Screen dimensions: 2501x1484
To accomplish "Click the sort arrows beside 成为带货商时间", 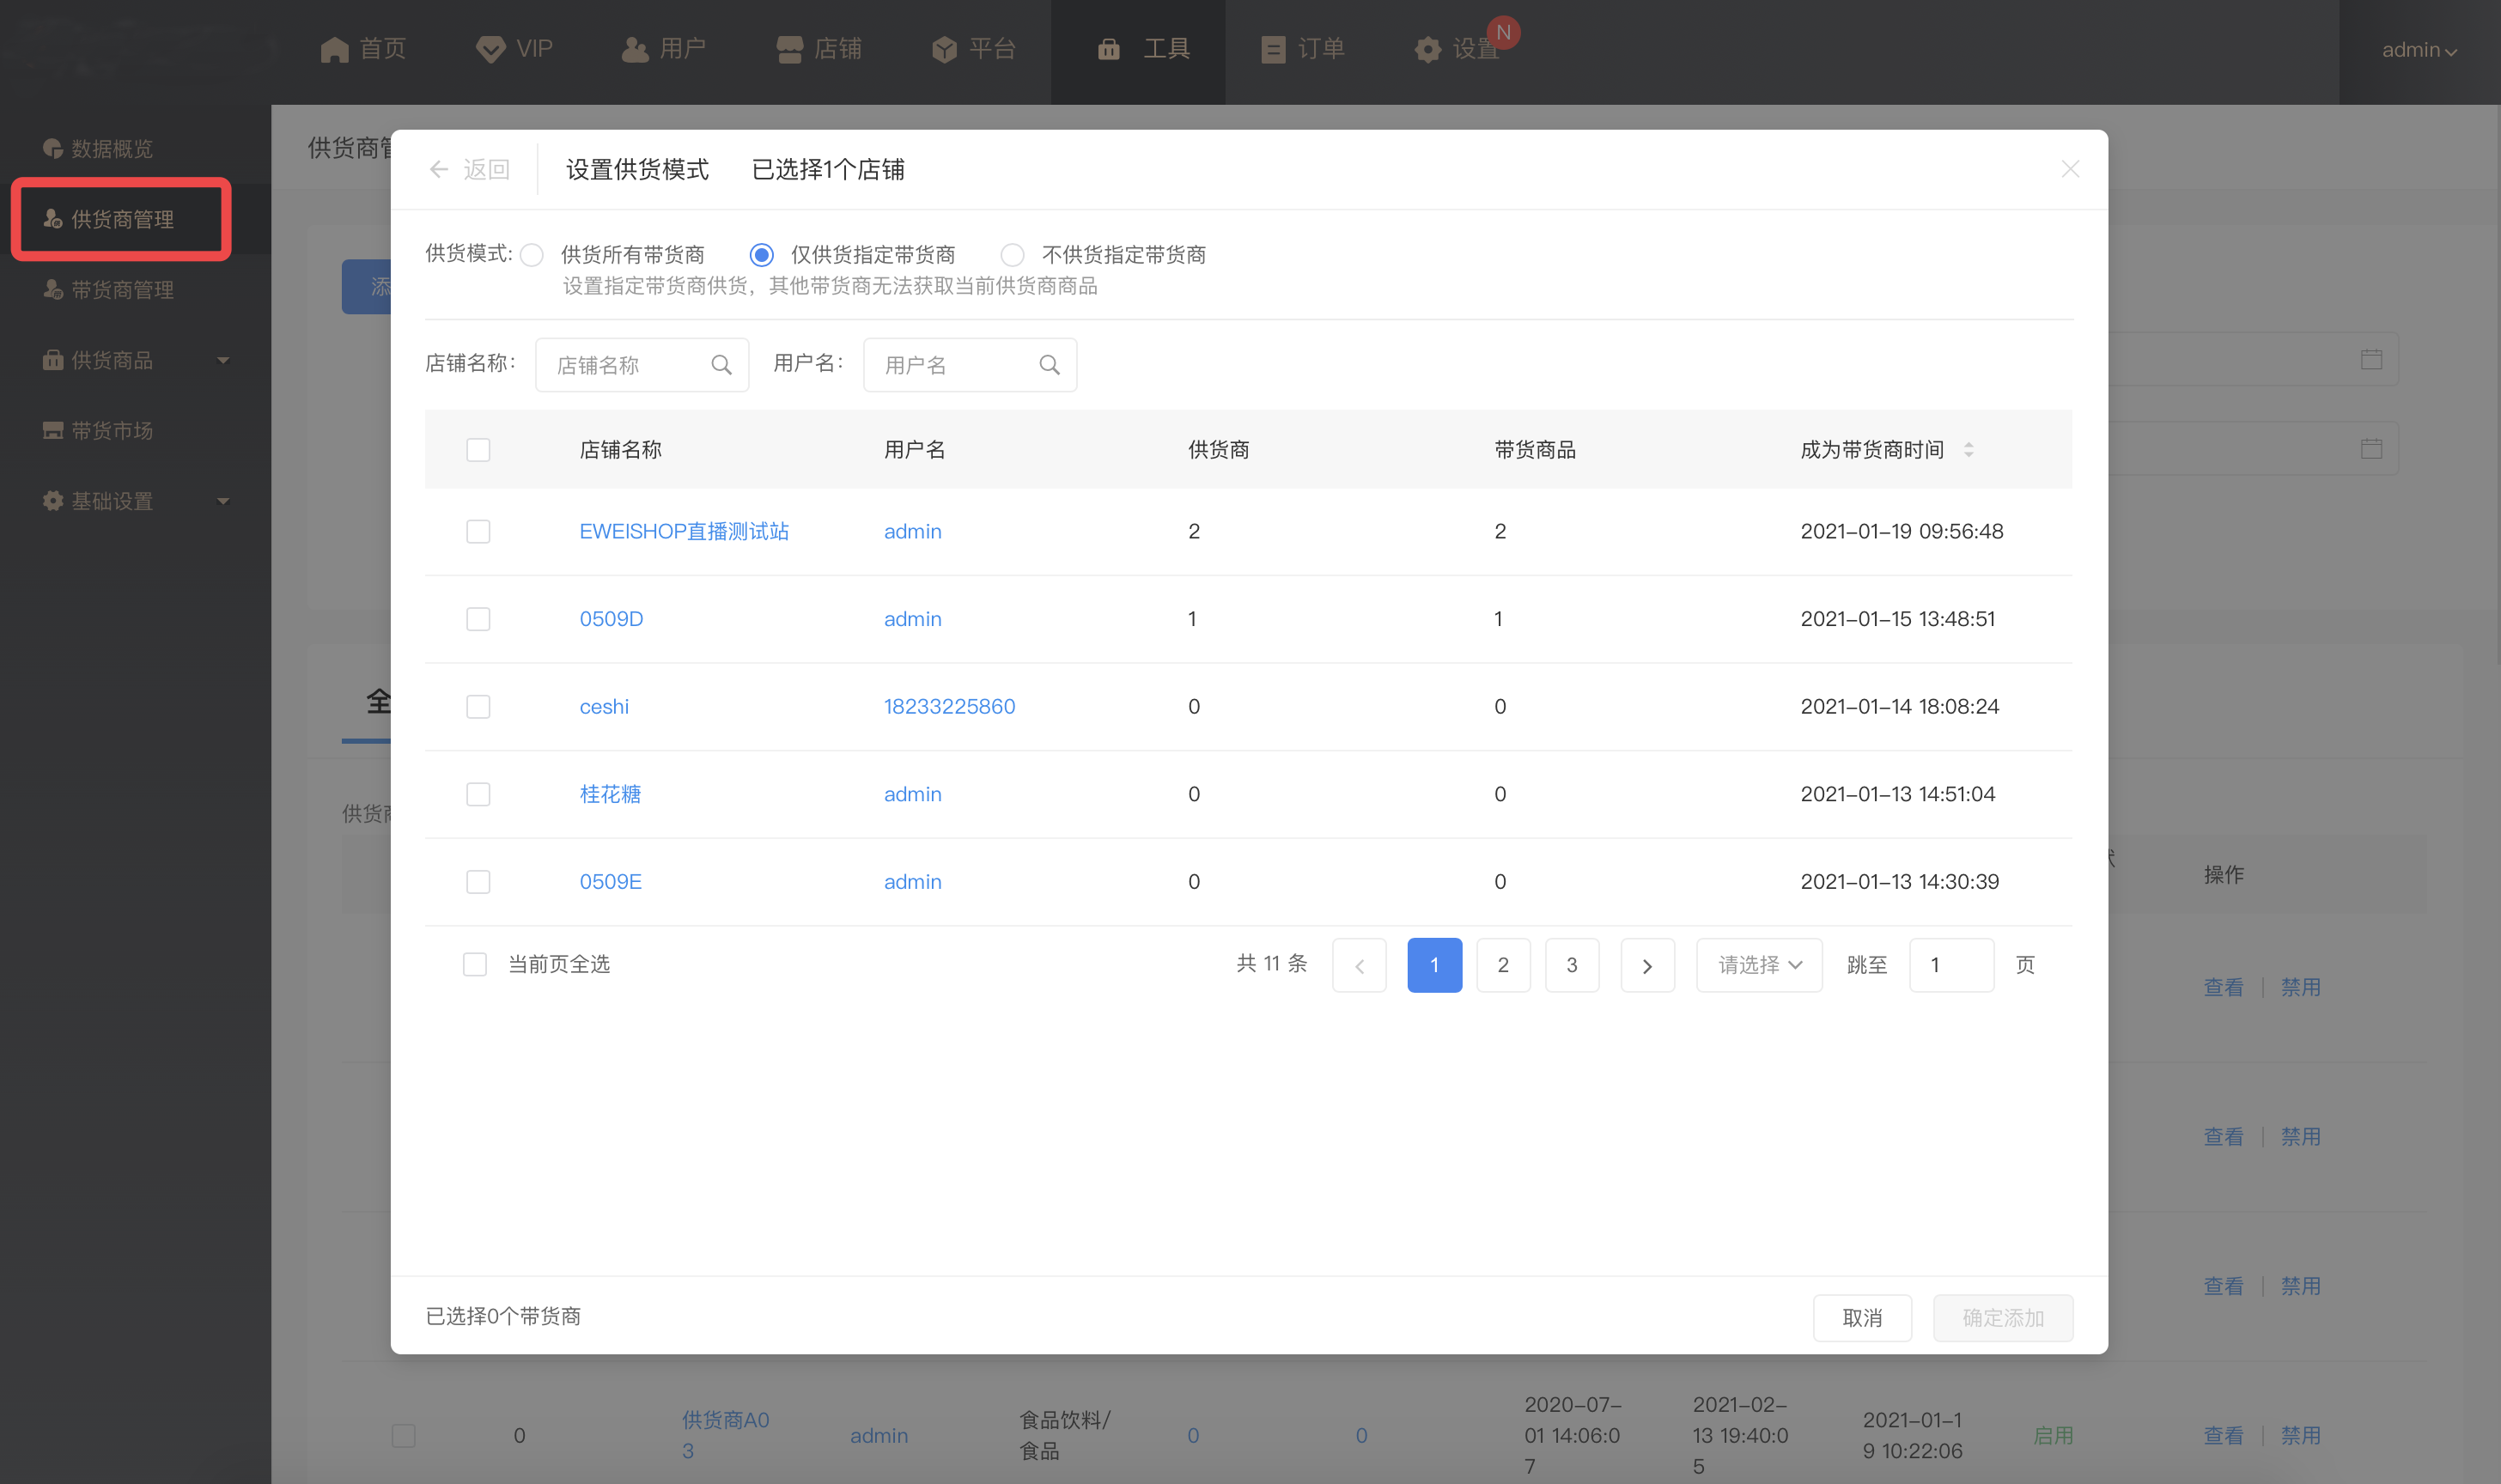I will pos(1968,450).
